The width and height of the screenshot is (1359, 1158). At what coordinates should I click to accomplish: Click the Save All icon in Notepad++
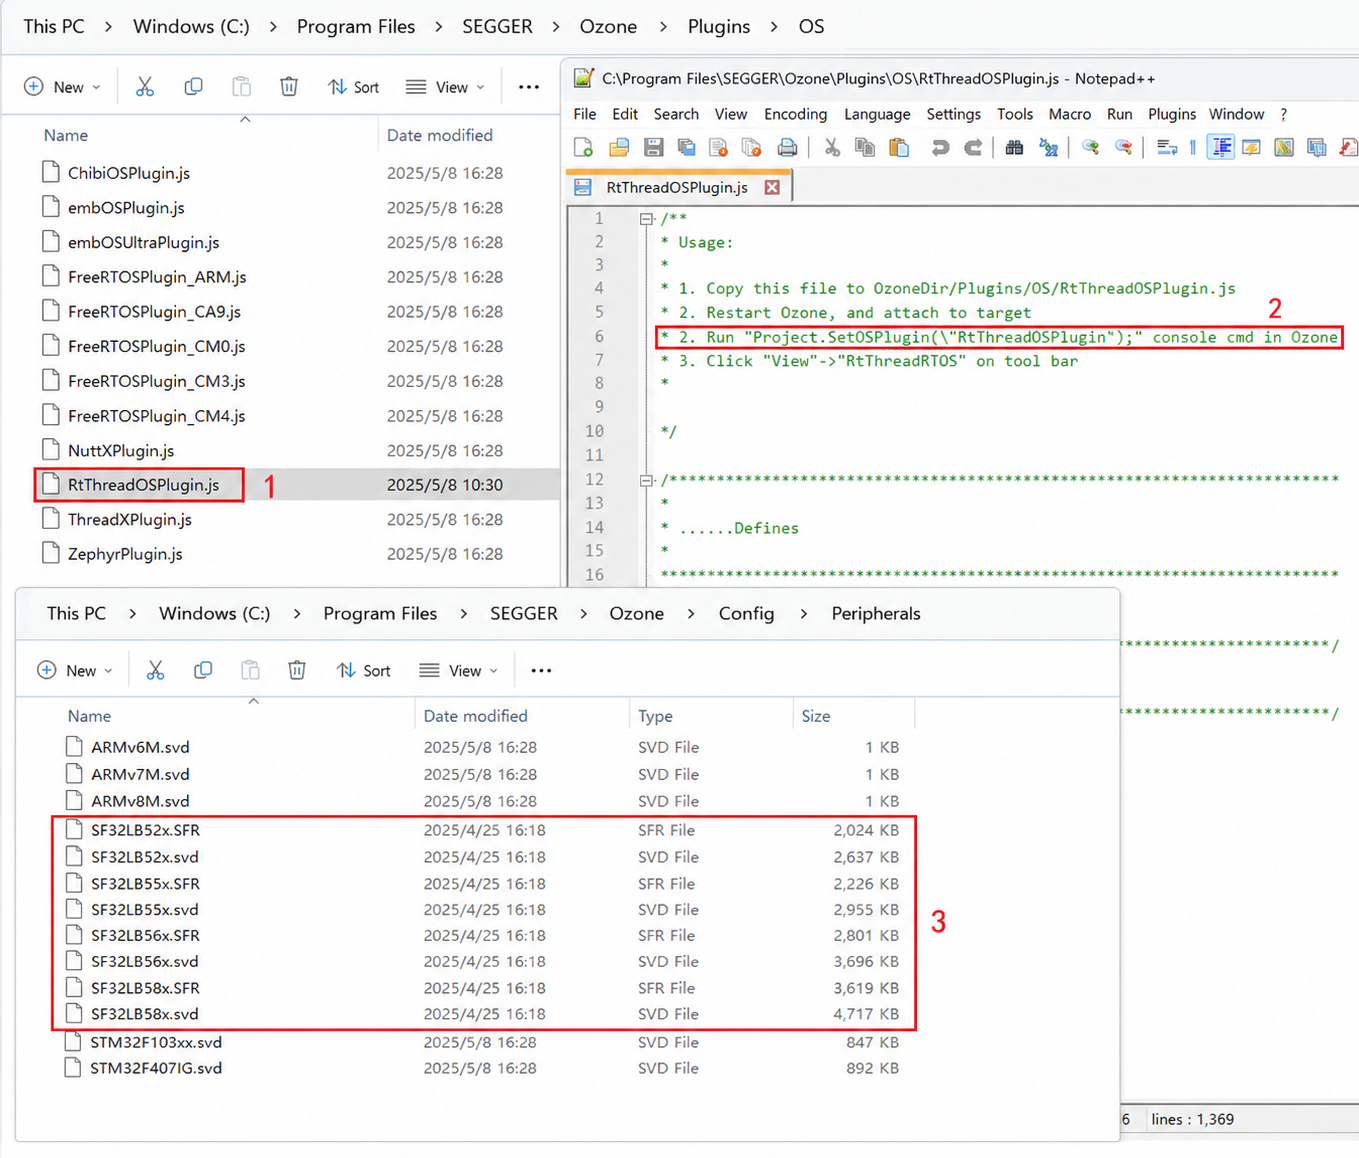686,148
